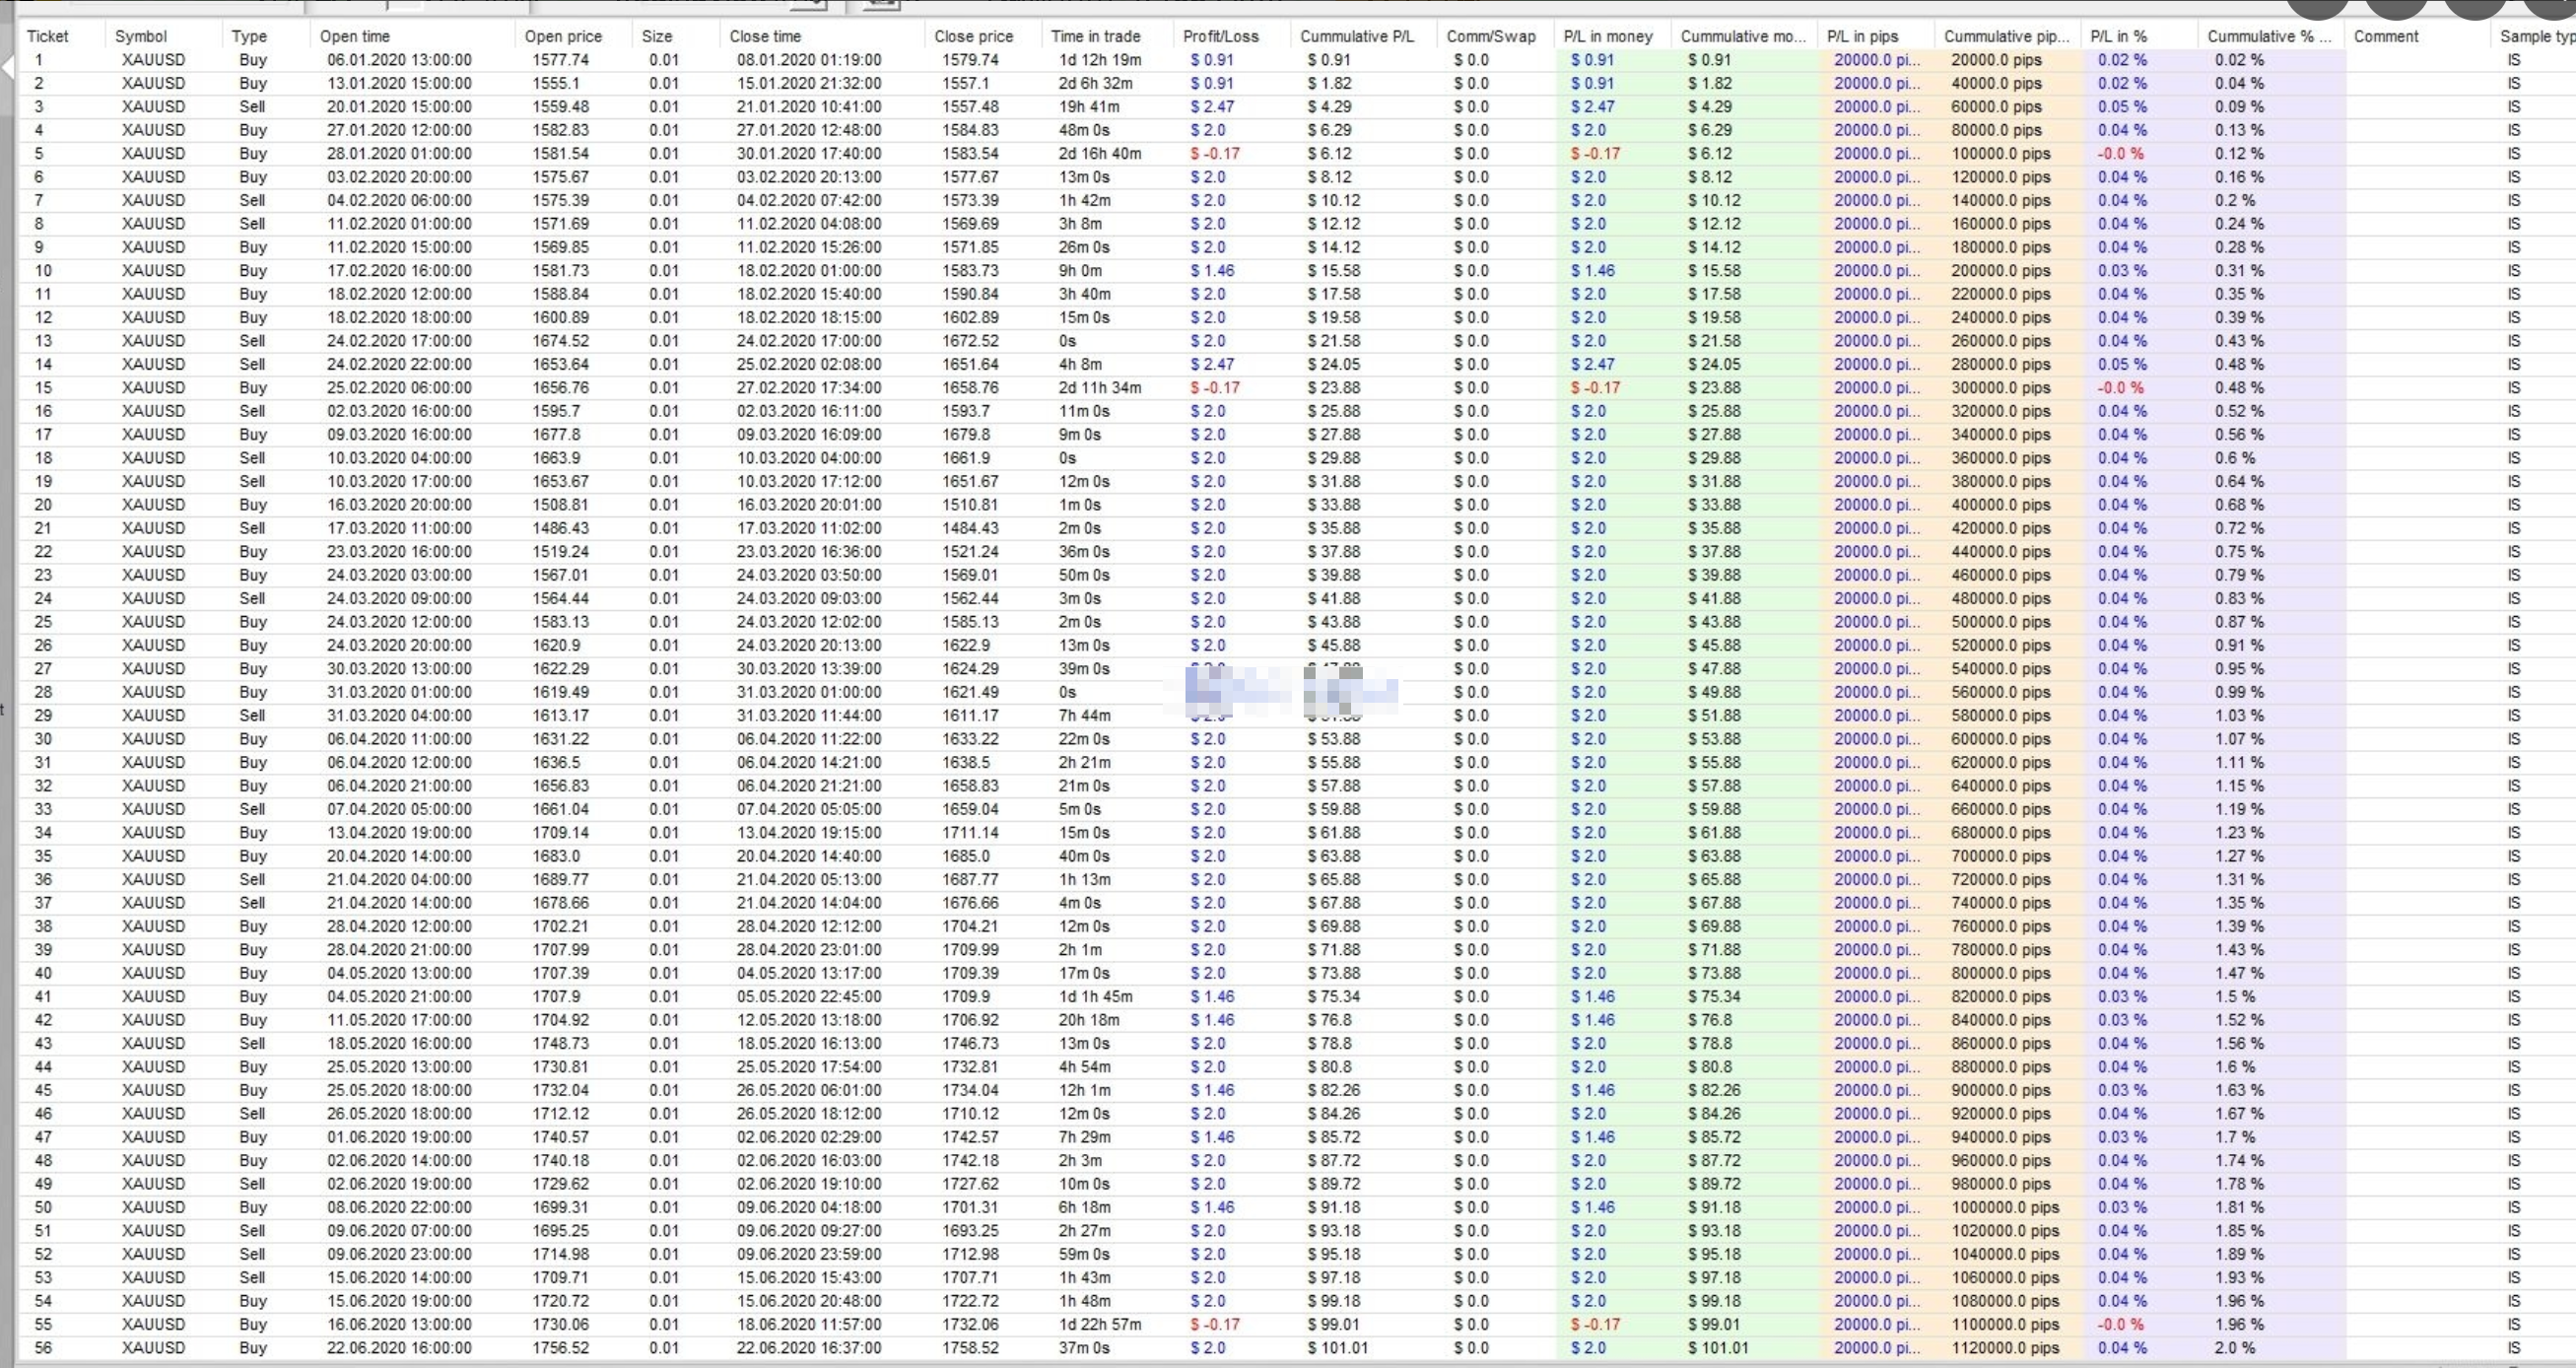Click the Symbol column header
2576x1368 pixels.
point(141,36)
